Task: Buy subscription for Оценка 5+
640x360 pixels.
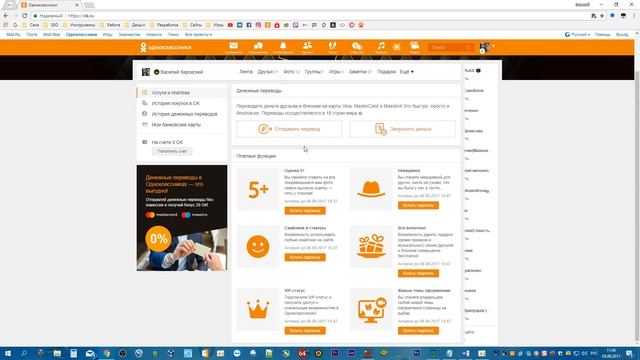Action: coord(305,211)
